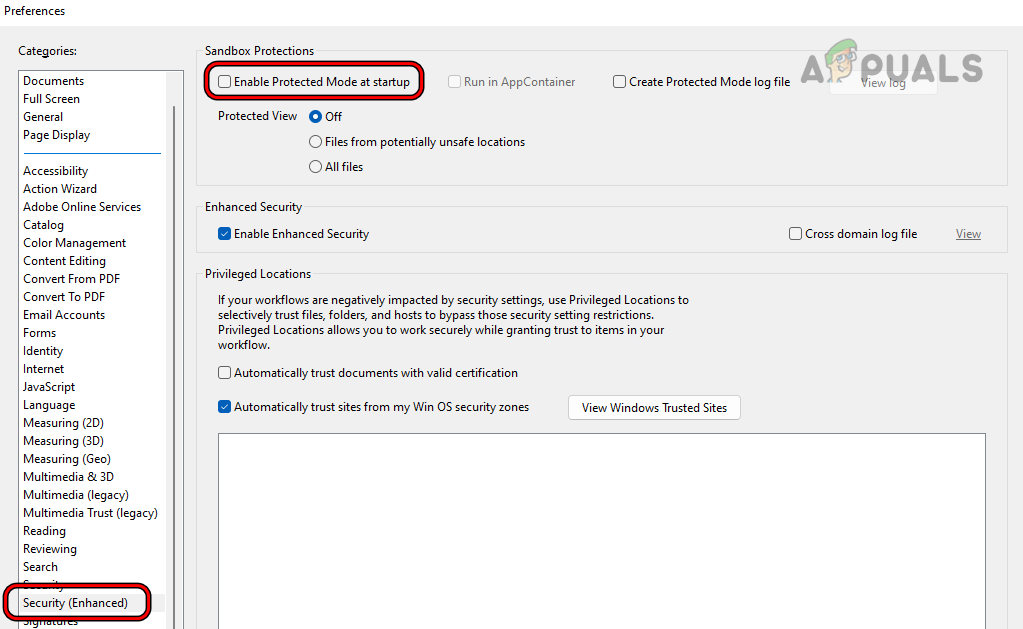The width and height of the screenshot is (1023, 629).
Task: Select Multimedia Trust (legacy) preferences
Action: pyautogui.click(x=90, y=512)
